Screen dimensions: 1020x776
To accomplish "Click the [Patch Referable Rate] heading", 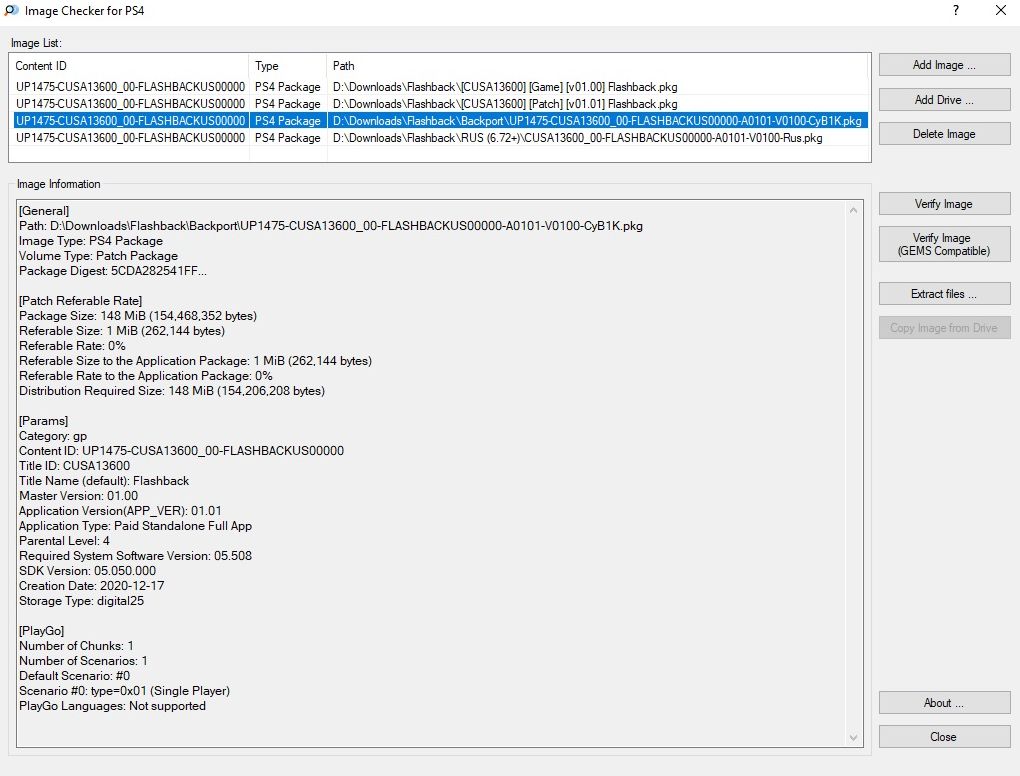I will pos(81,301).
